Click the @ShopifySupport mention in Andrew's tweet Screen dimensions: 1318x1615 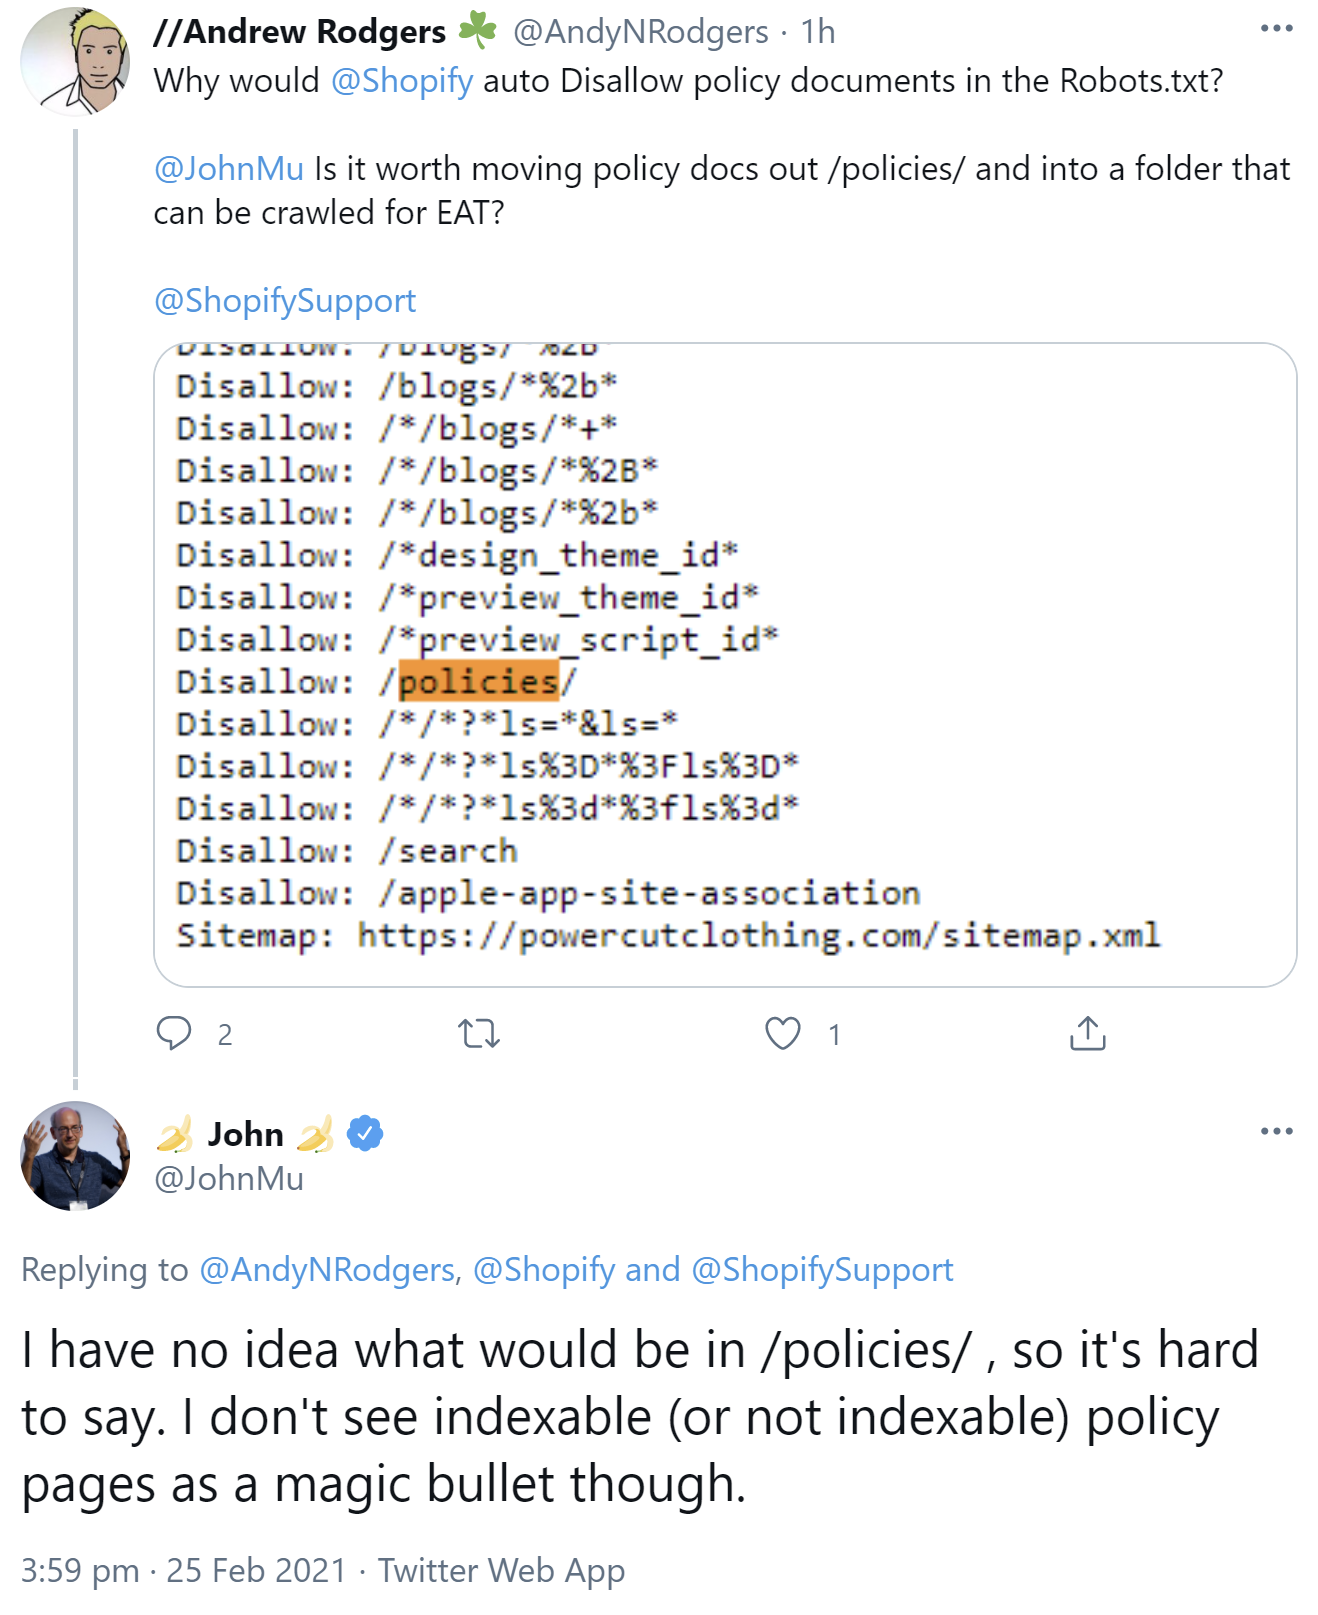285,300
